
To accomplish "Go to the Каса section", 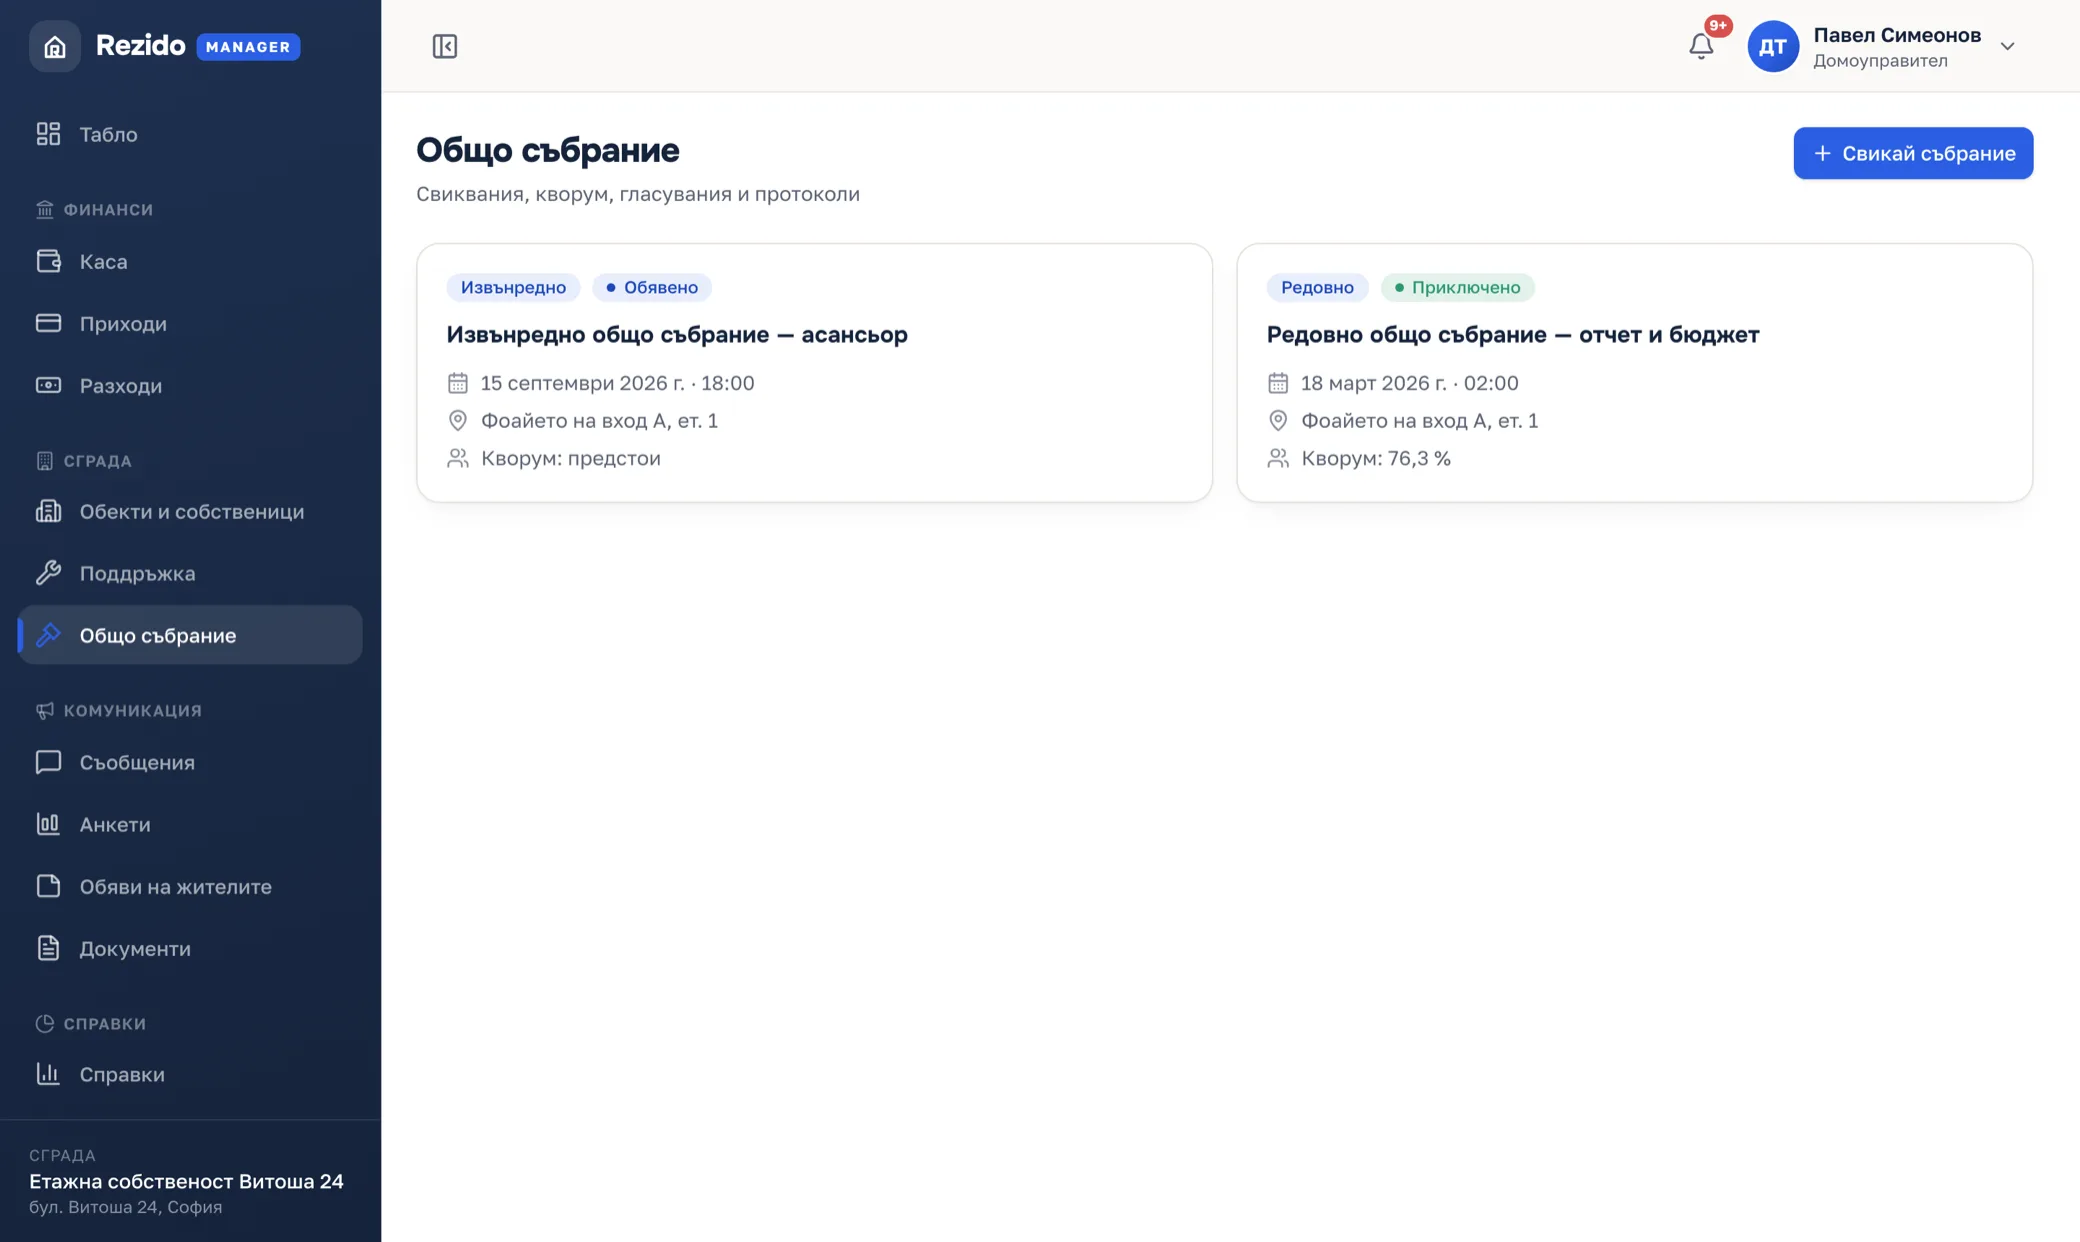I will 190,261.
